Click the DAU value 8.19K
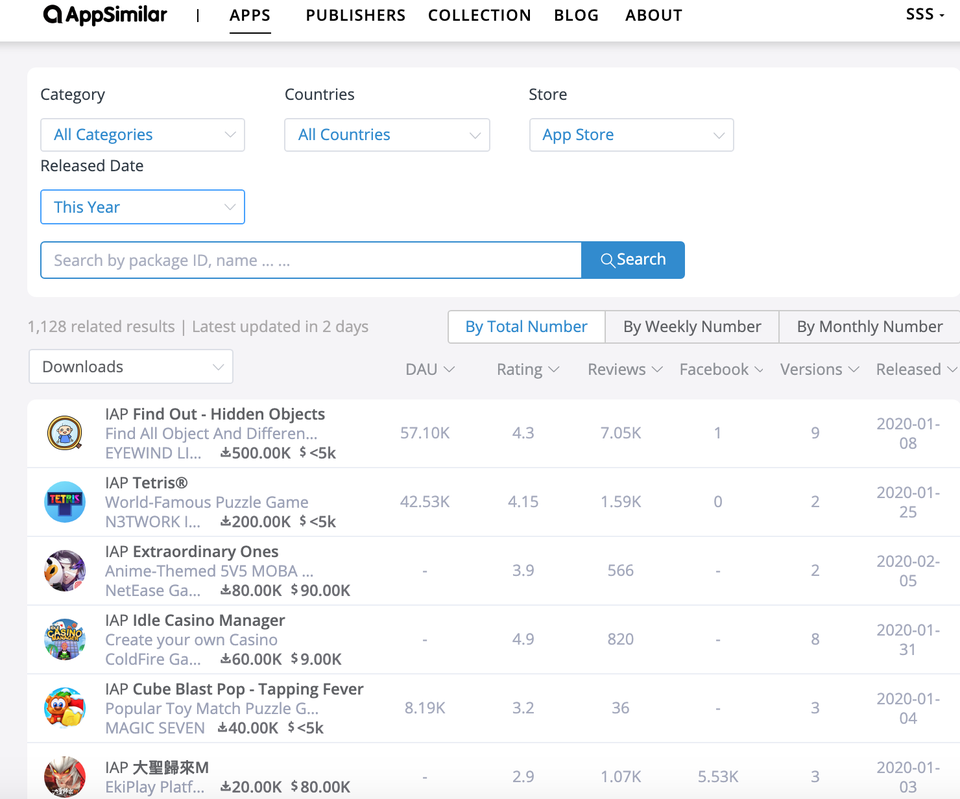This screenshot has height=799, width=960. click(x=425, y=707)
